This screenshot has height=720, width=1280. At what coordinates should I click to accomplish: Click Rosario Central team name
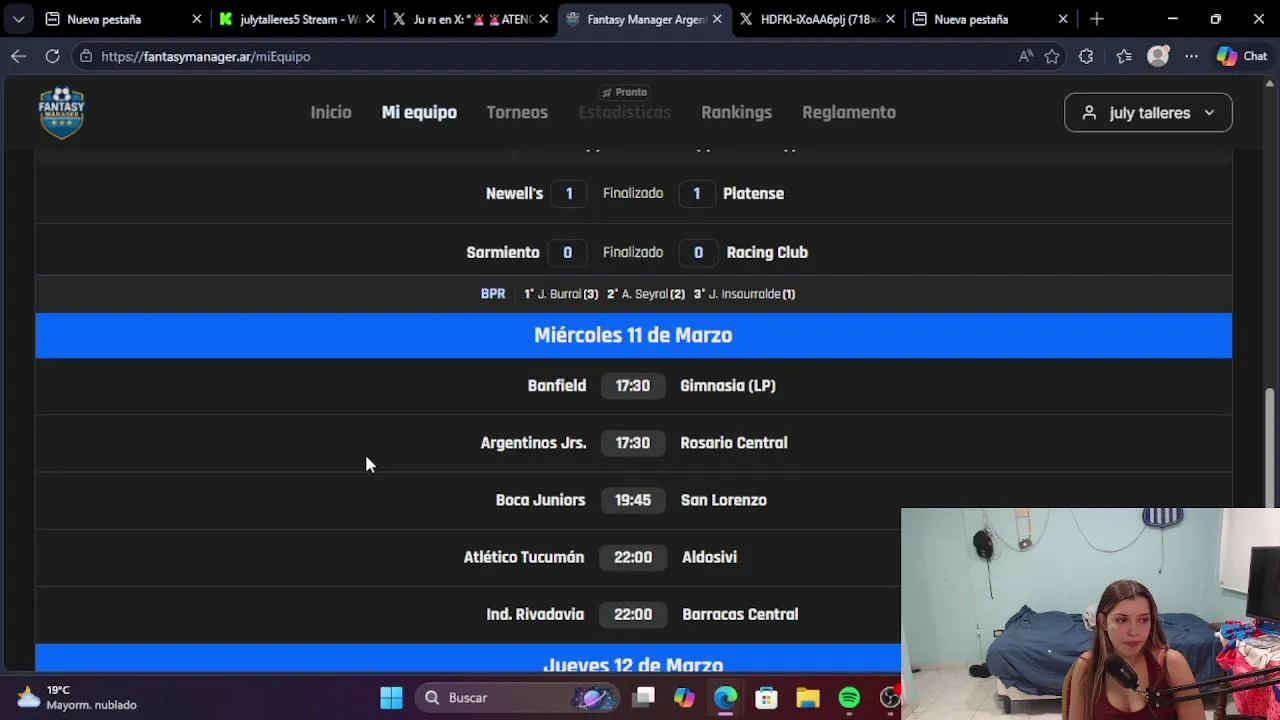click(734, 442)
